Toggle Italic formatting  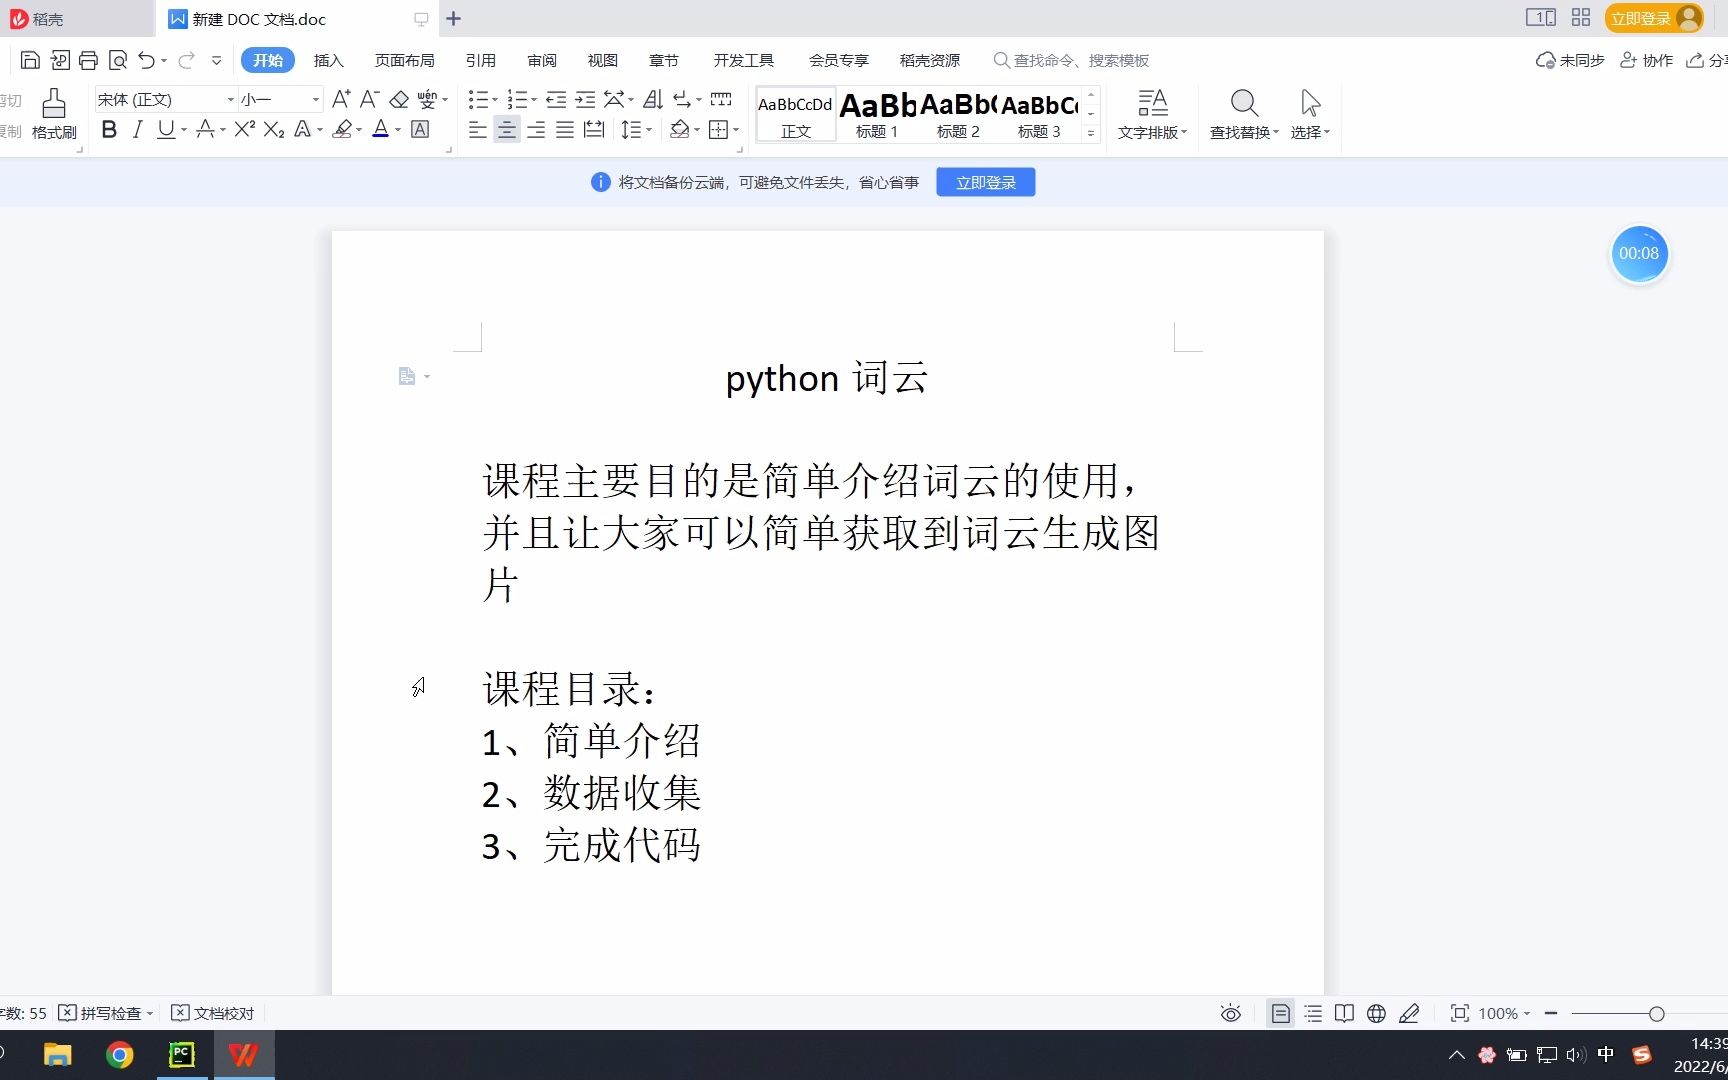coord(138,129)
